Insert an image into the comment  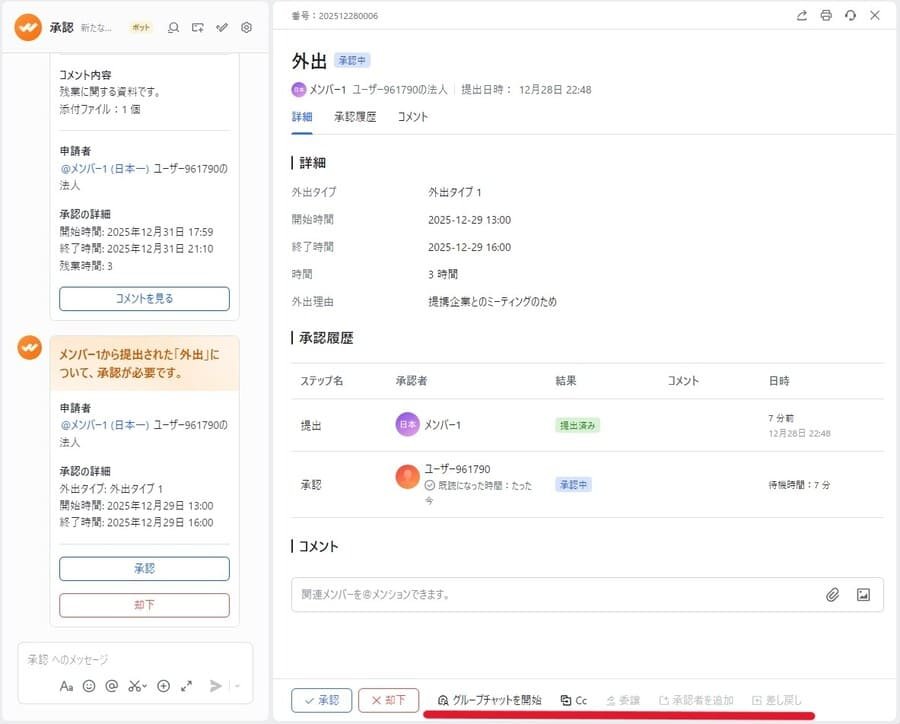(x=862, y=594)
